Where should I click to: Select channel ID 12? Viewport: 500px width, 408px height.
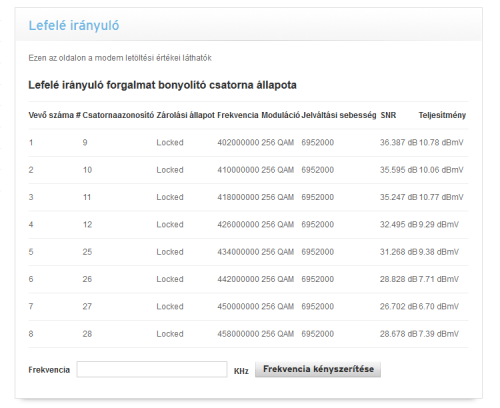87,225
